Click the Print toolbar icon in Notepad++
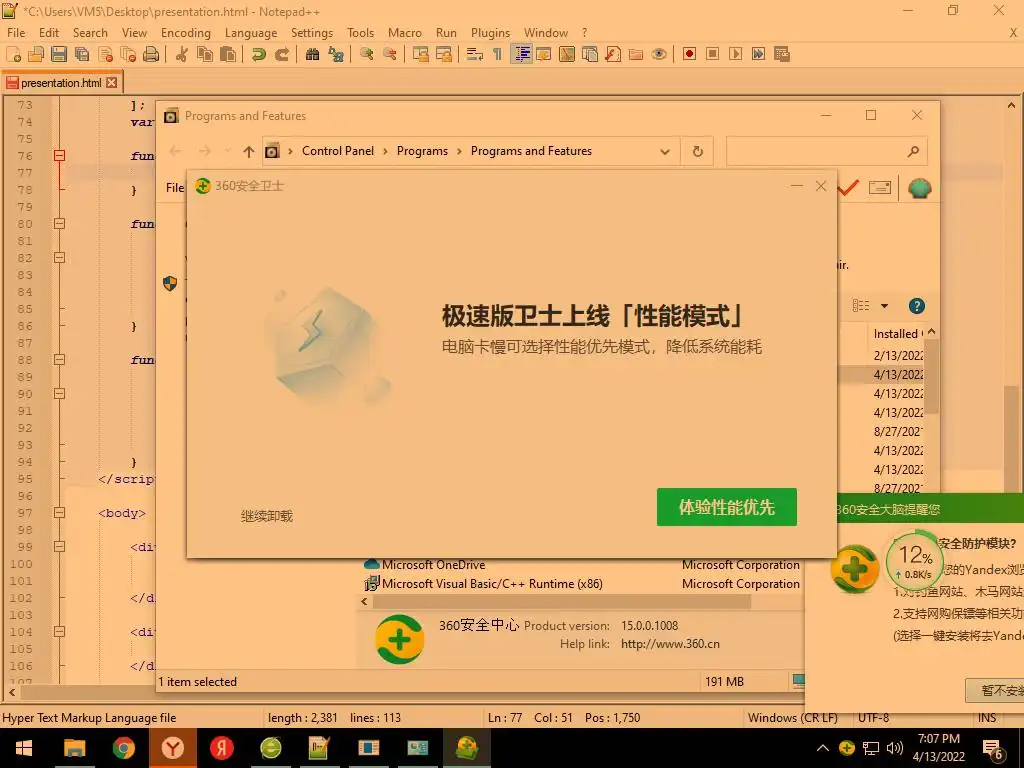The width and height of the screenshot is (1024, 768). (151, 54)
